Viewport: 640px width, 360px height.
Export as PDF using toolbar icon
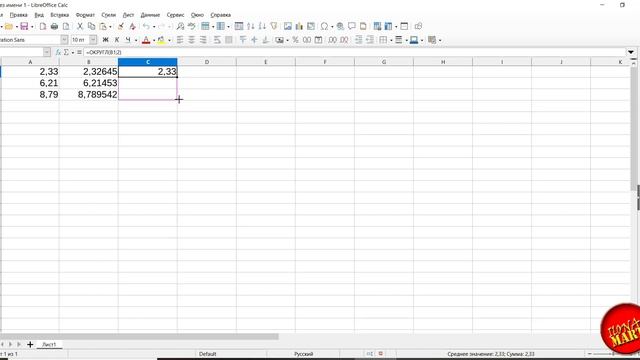(43, 27)
